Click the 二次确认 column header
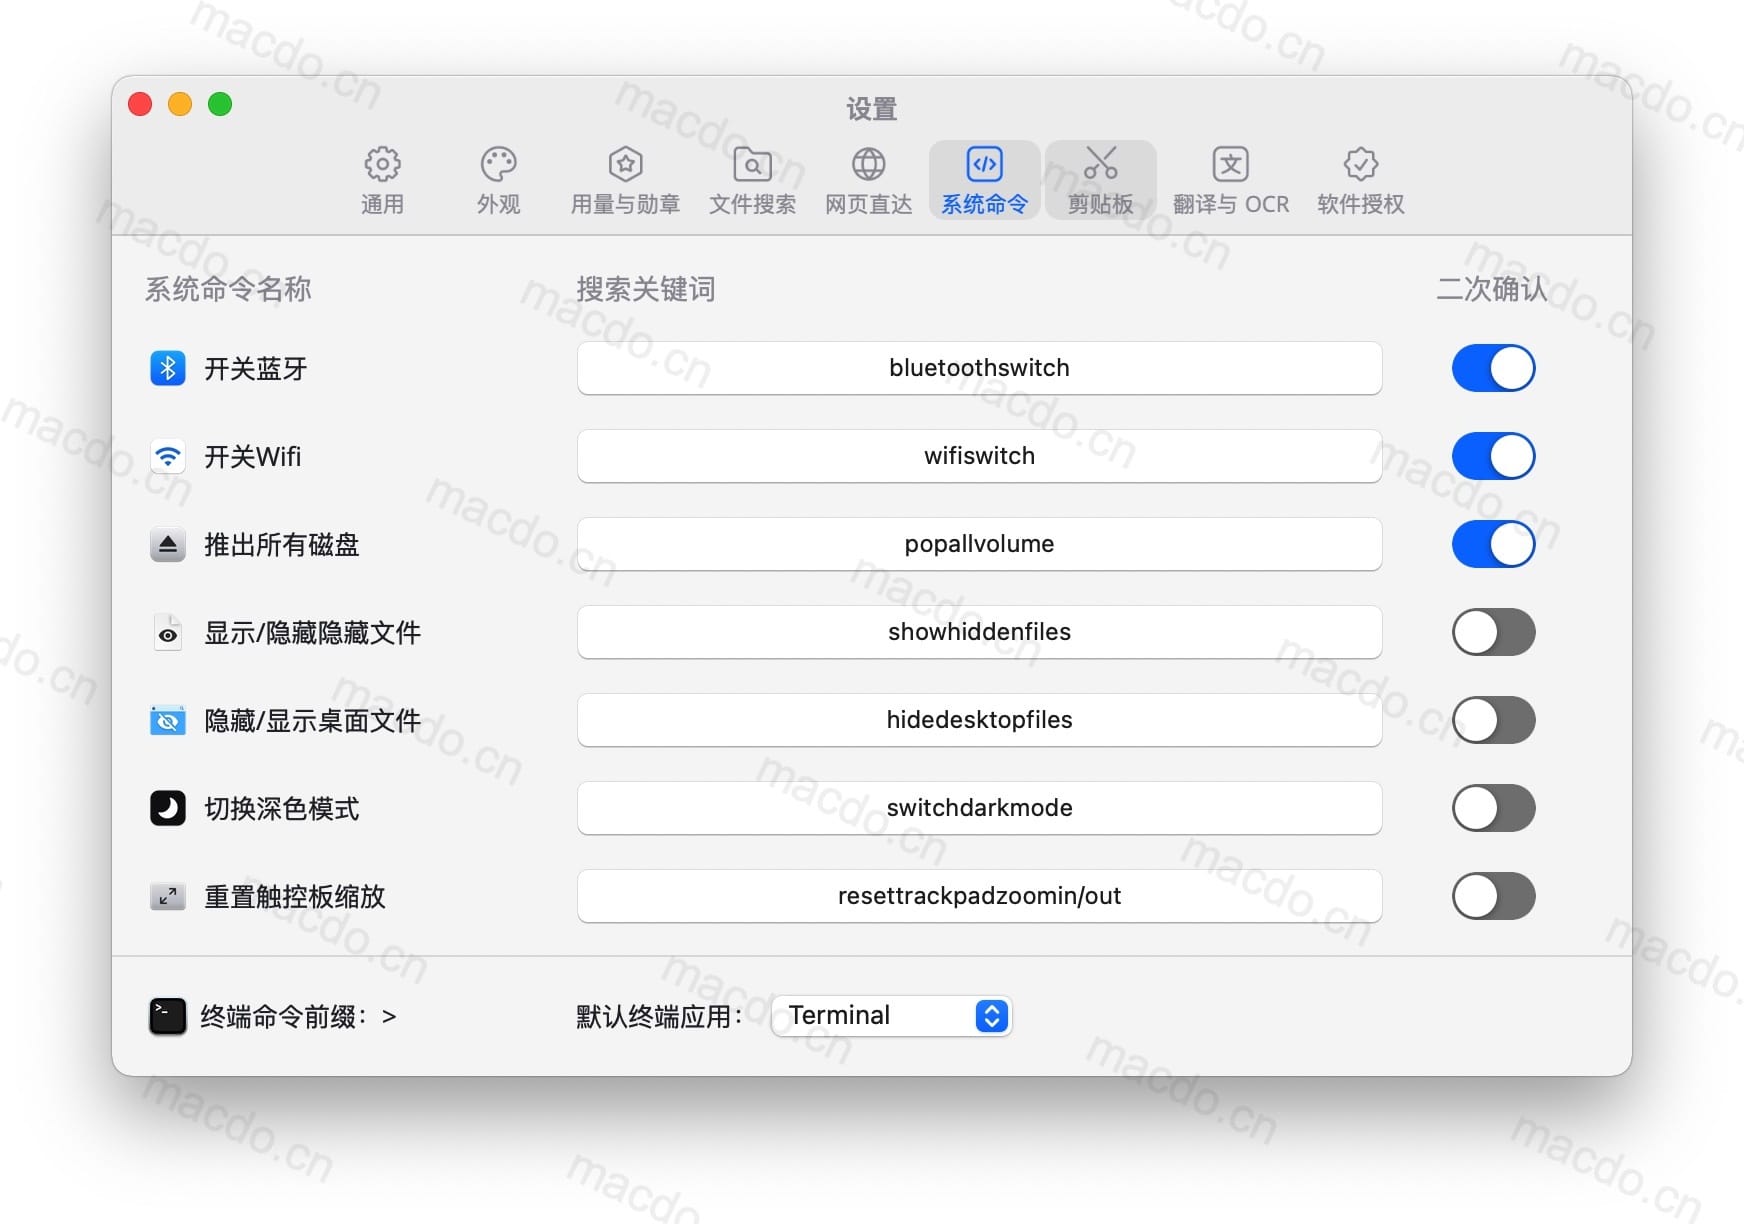The image size is (1744, 1224). (1491, 289)
